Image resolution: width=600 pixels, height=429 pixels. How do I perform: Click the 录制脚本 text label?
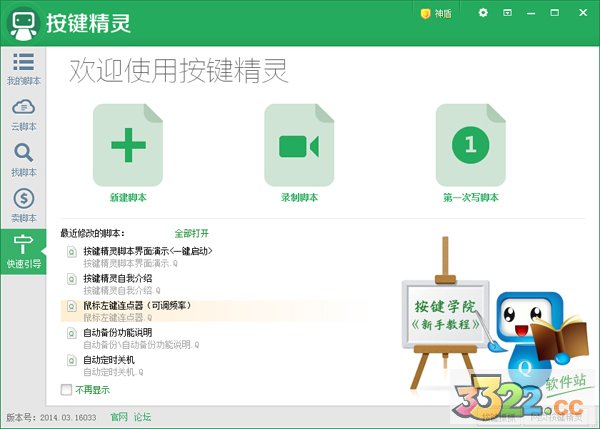[299, 197]
